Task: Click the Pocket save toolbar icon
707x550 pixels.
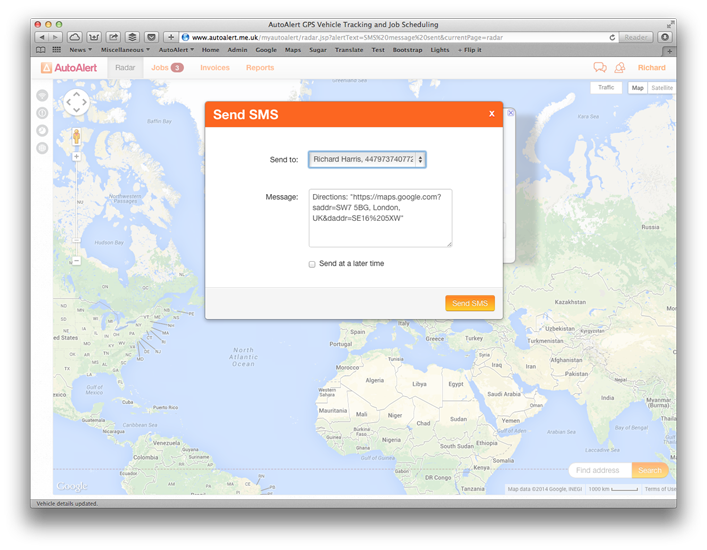Action: coord(152,37)
